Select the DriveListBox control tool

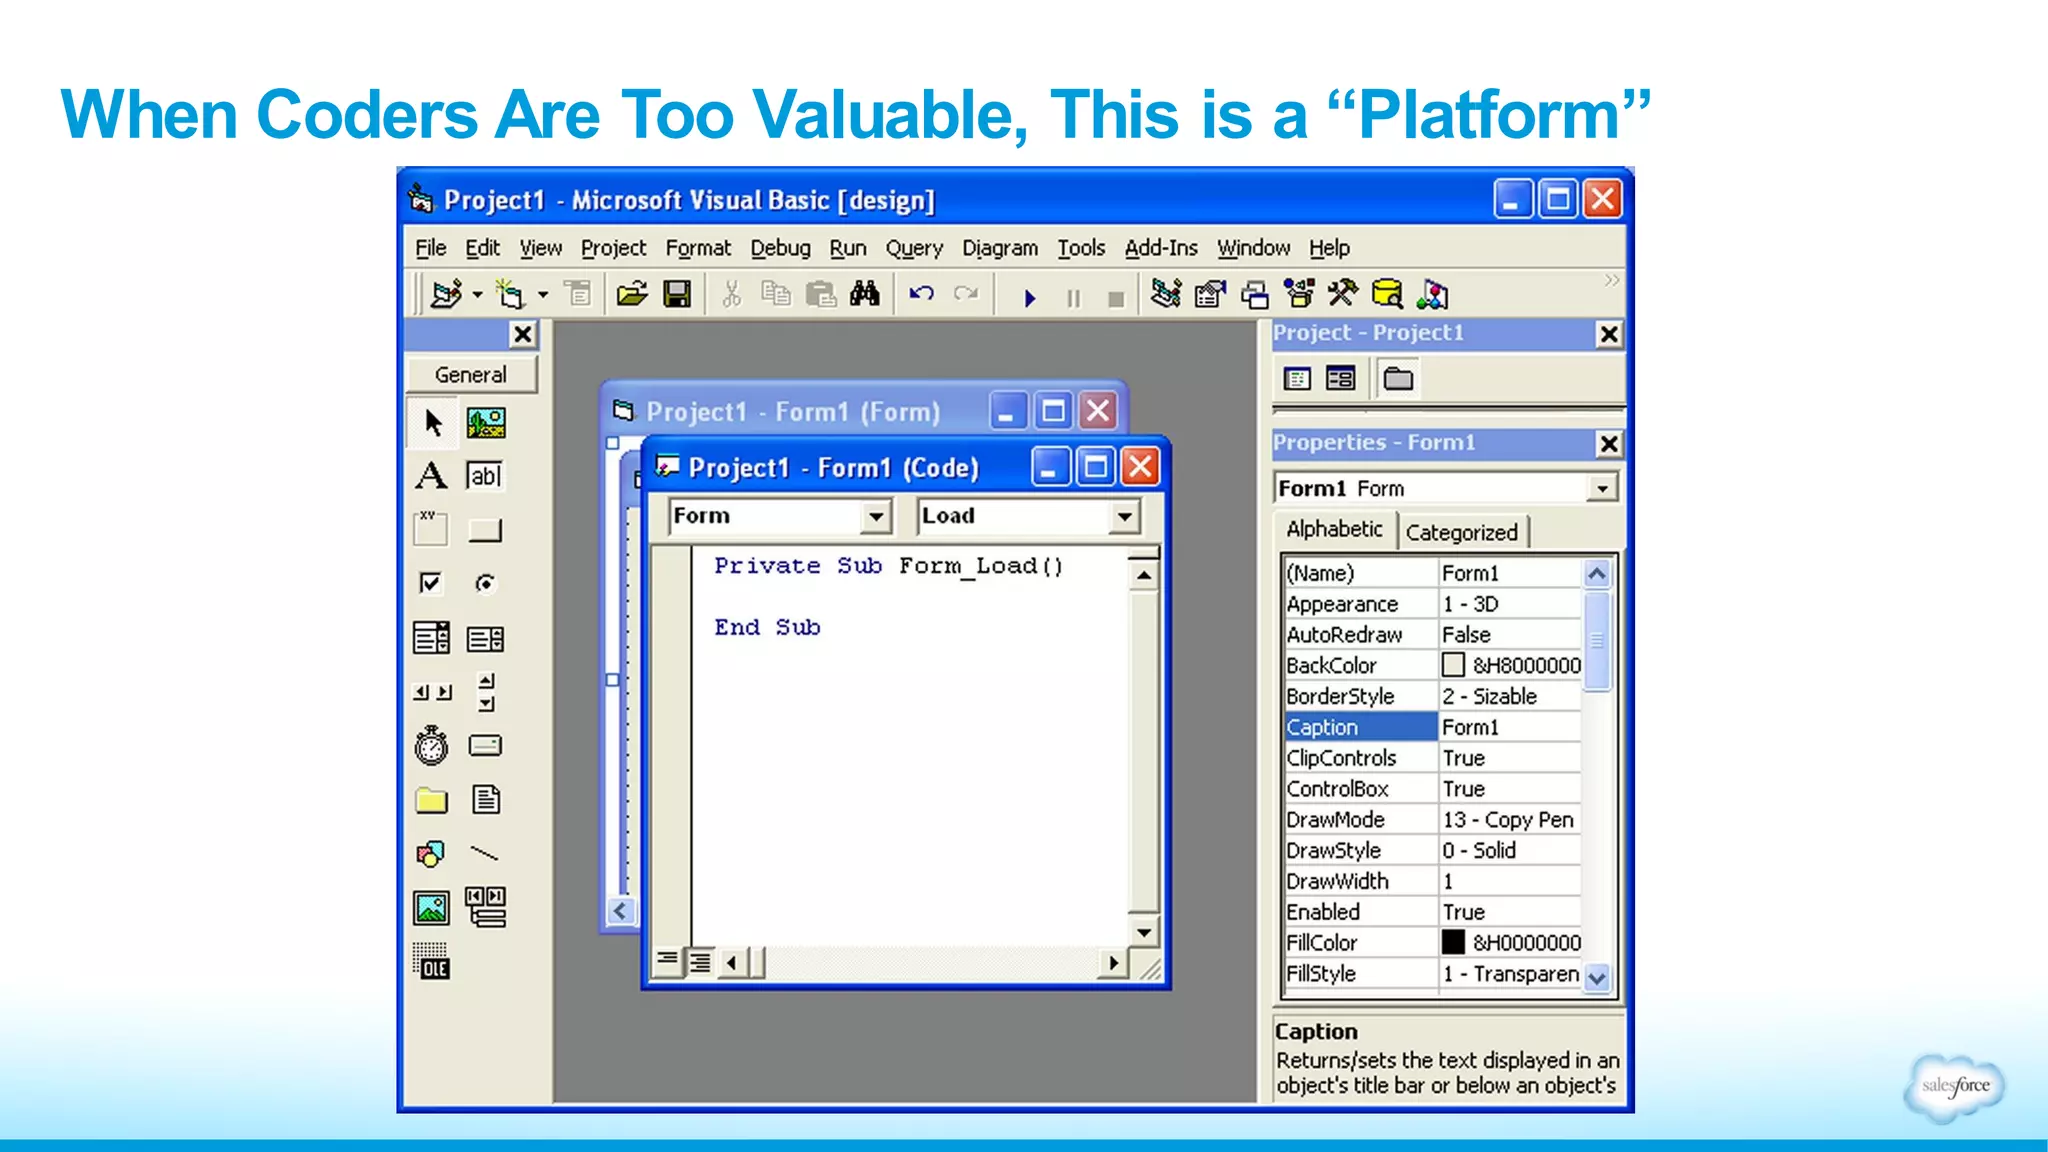(485, 745)
